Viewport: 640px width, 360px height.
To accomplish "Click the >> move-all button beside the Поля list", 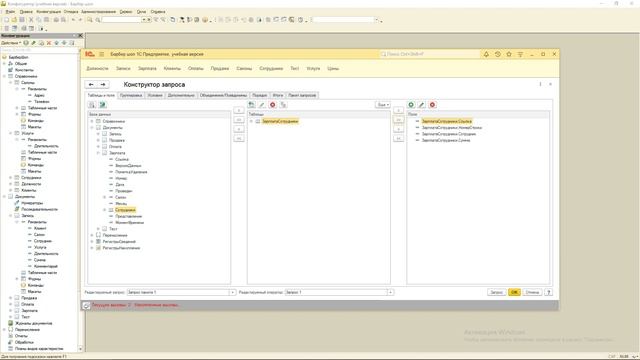I will tap(398, 120).
